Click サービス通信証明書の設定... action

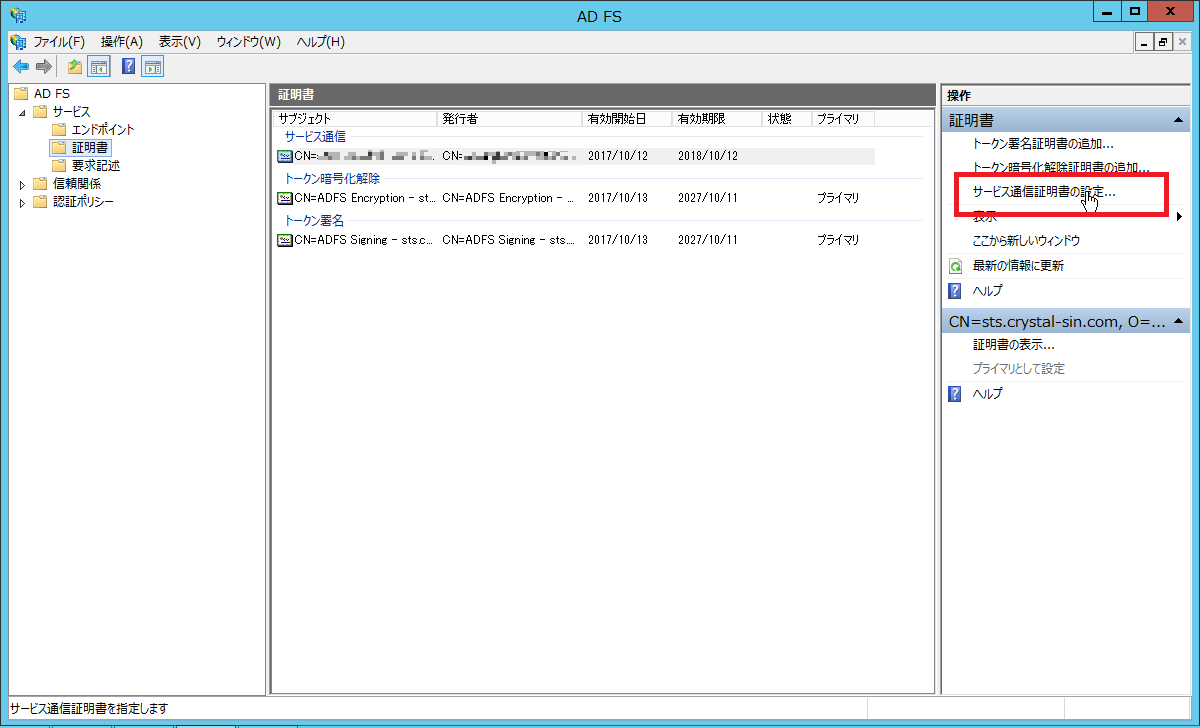(1044, 192)
